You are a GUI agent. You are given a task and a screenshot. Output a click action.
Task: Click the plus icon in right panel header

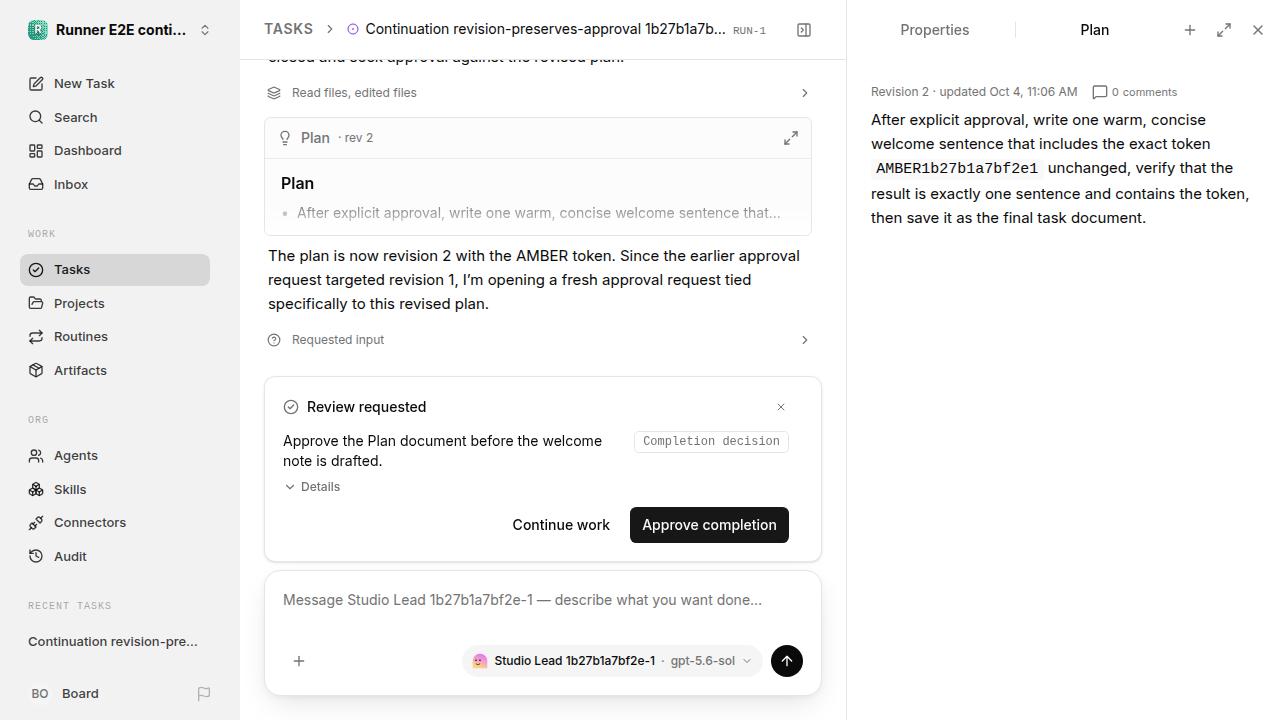[1190, 30]
